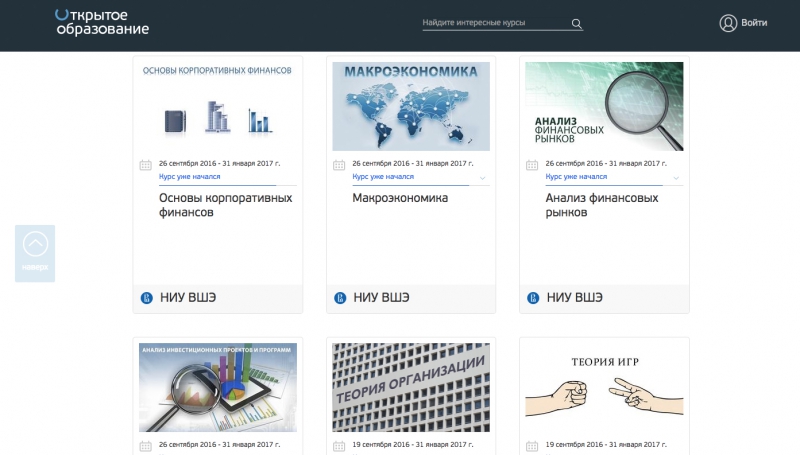The image size is (800, 455).
Task: Click the back-to-top arrow icon
Action: (x=35, y=245)
